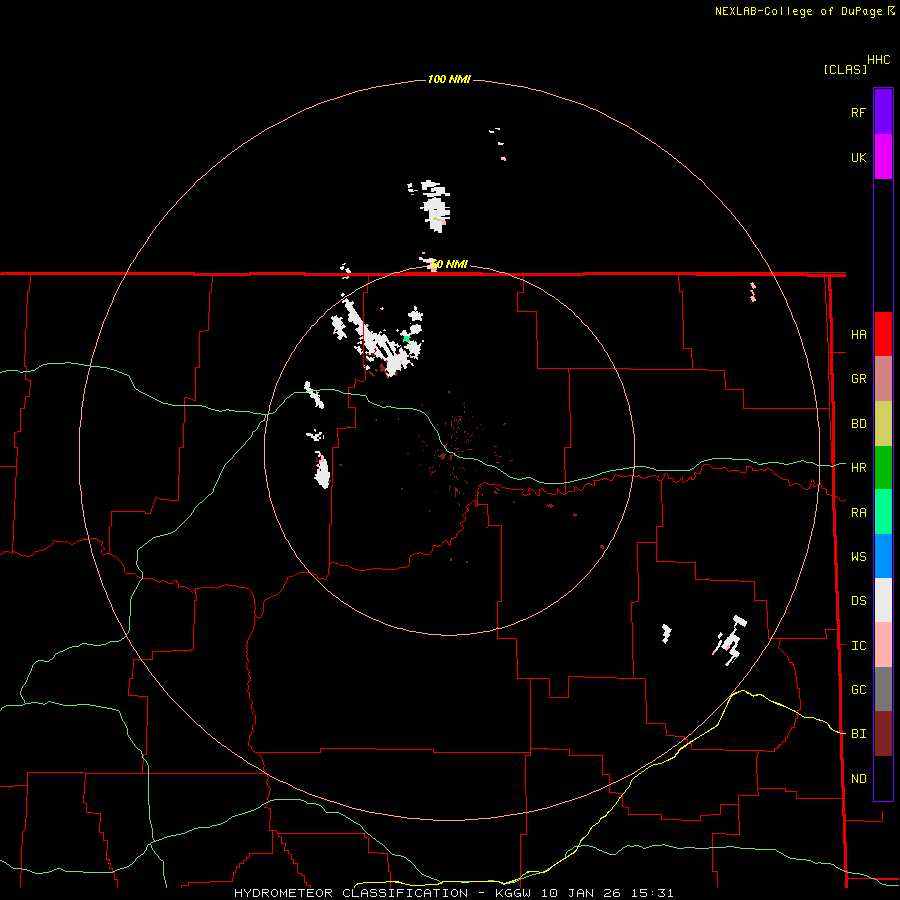Click the HA legend label
The height and width of the screenshot is (900, 900).
[x=858, y=335]
